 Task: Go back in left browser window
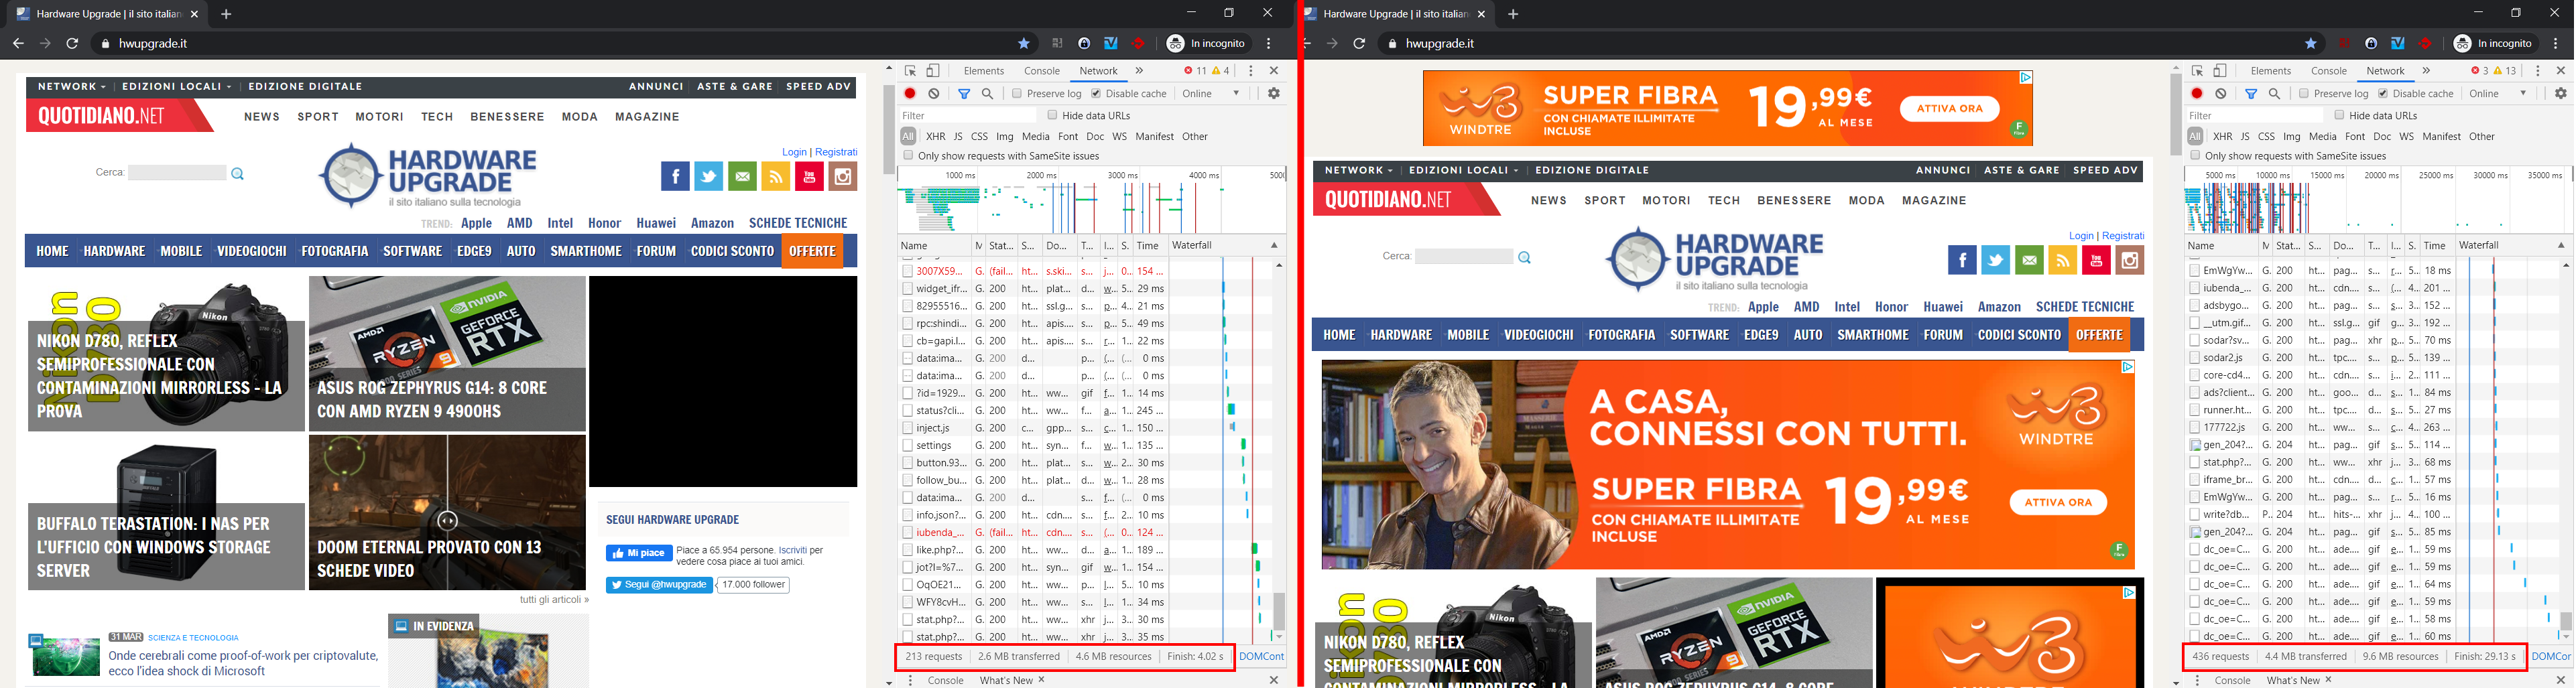coord(17,43)
